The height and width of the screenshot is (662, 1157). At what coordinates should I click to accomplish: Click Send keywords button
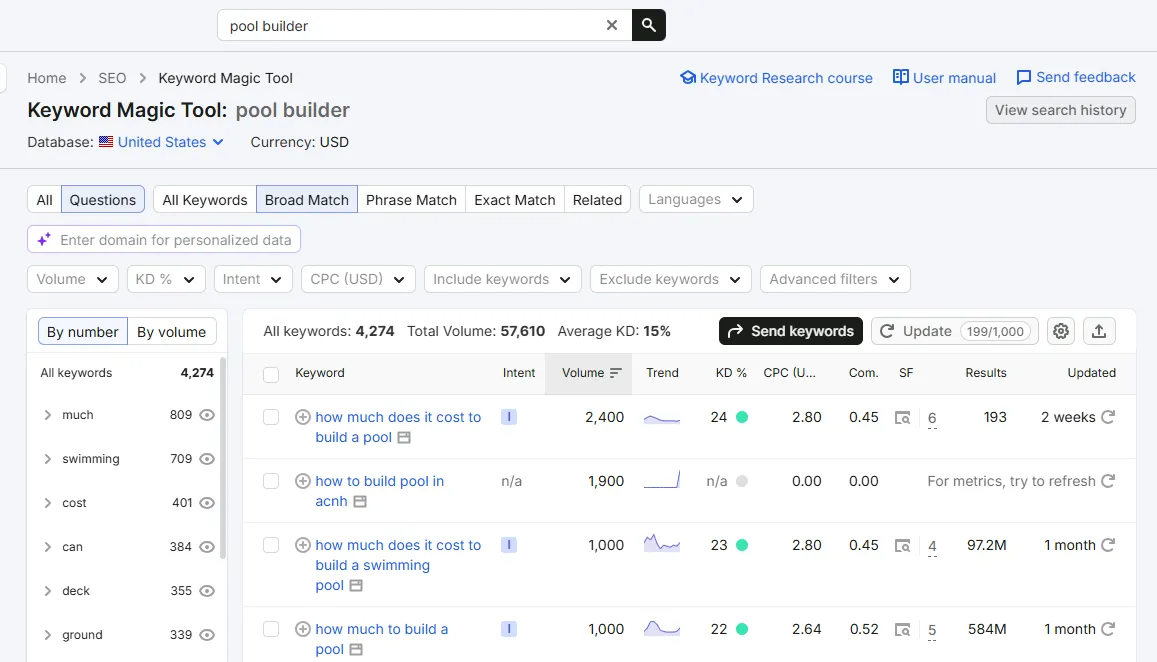click(790, 331)
